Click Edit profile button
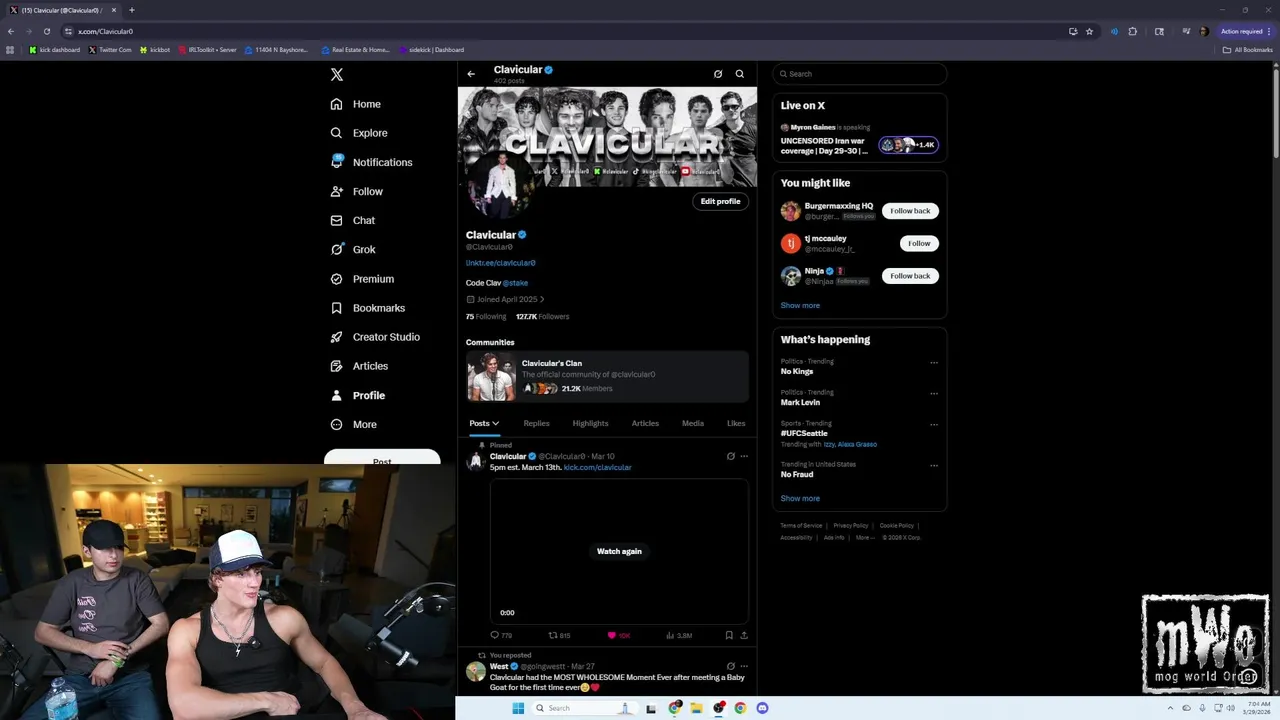 tap(720, 201)
